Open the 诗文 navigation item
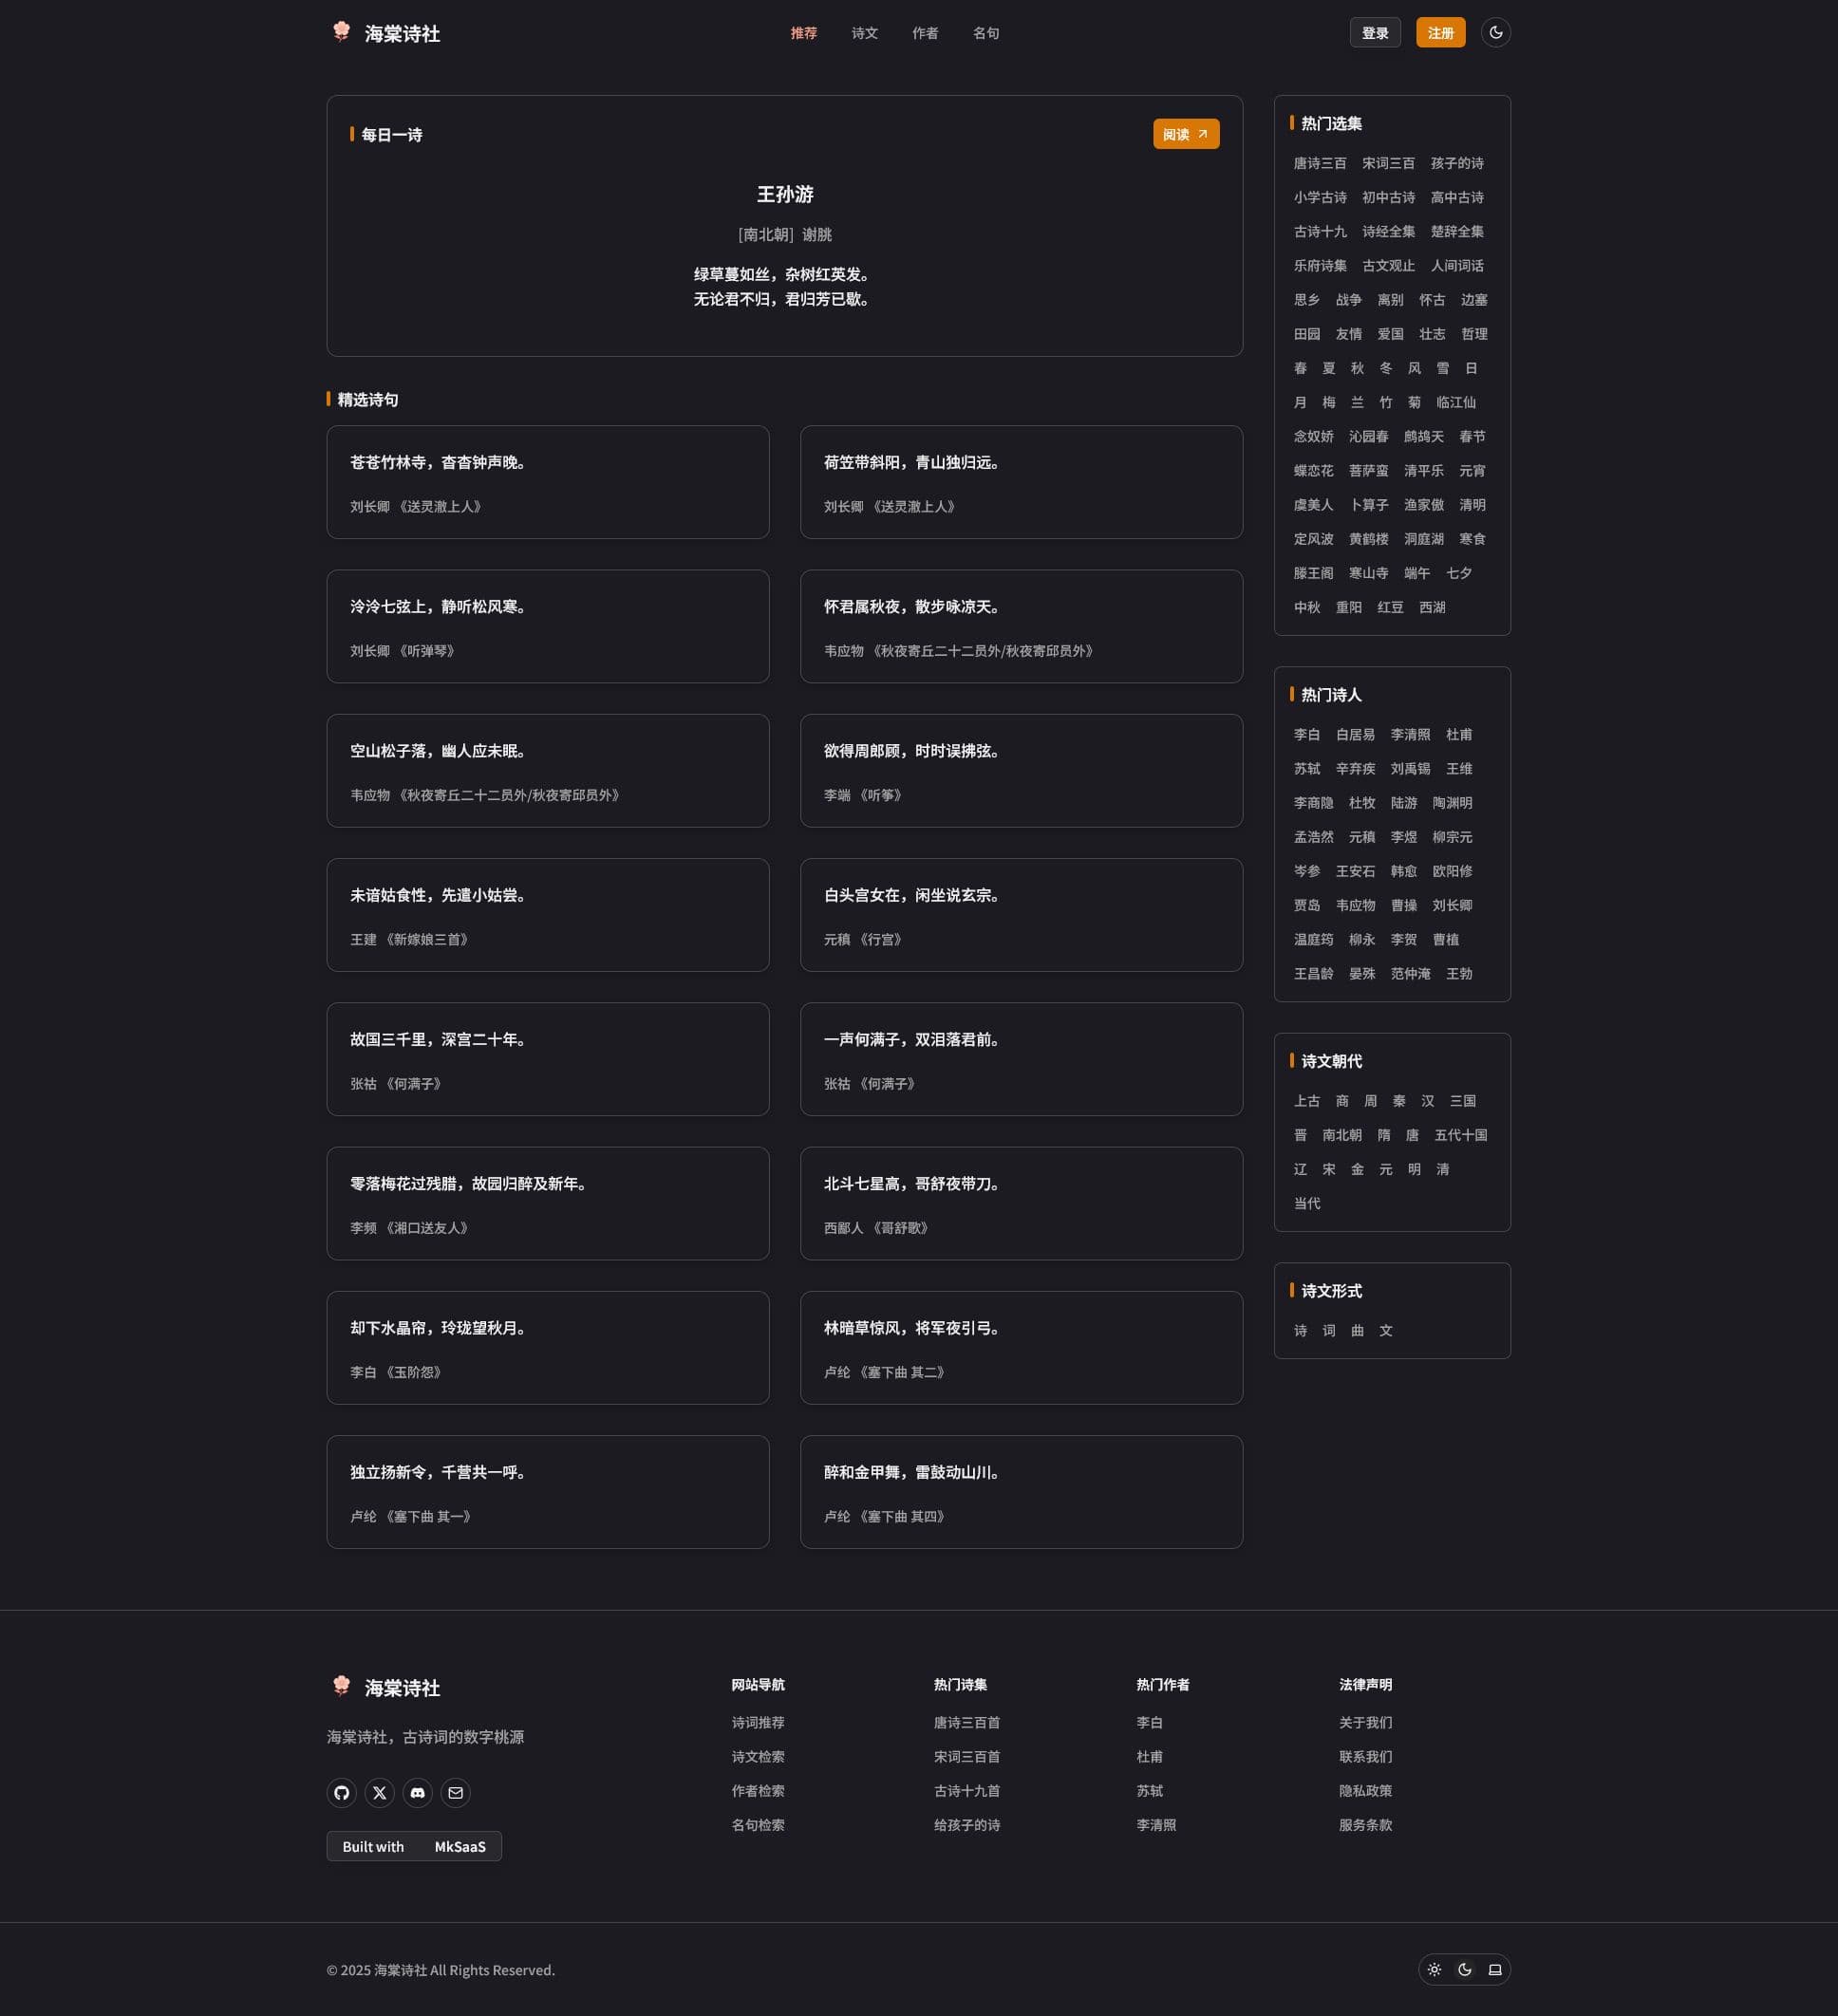The width and height of the screenshot is (1838, 2016). point(864,33)
